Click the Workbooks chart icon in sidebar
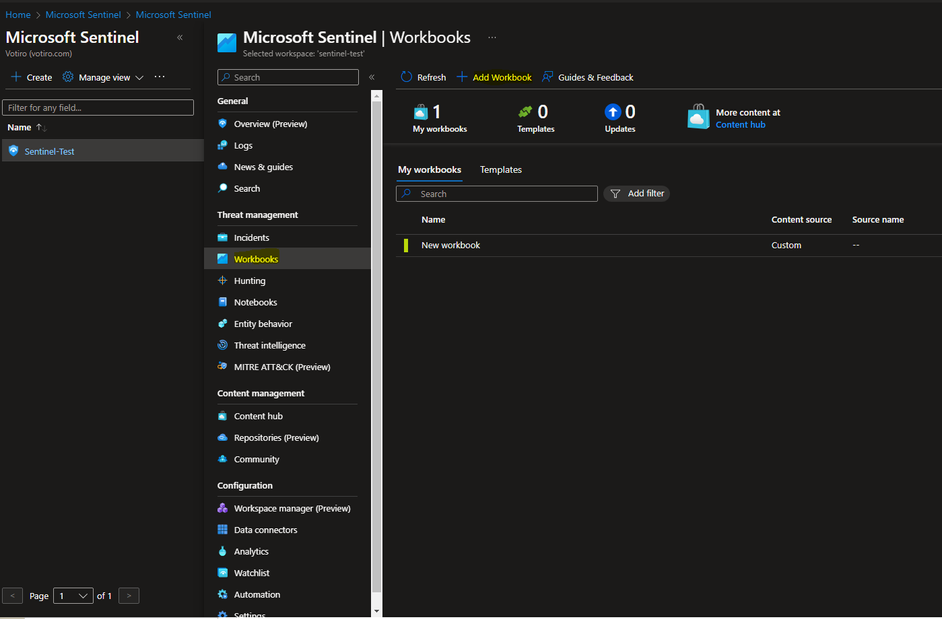Screen dimensions: 942x619 (222, 259)
